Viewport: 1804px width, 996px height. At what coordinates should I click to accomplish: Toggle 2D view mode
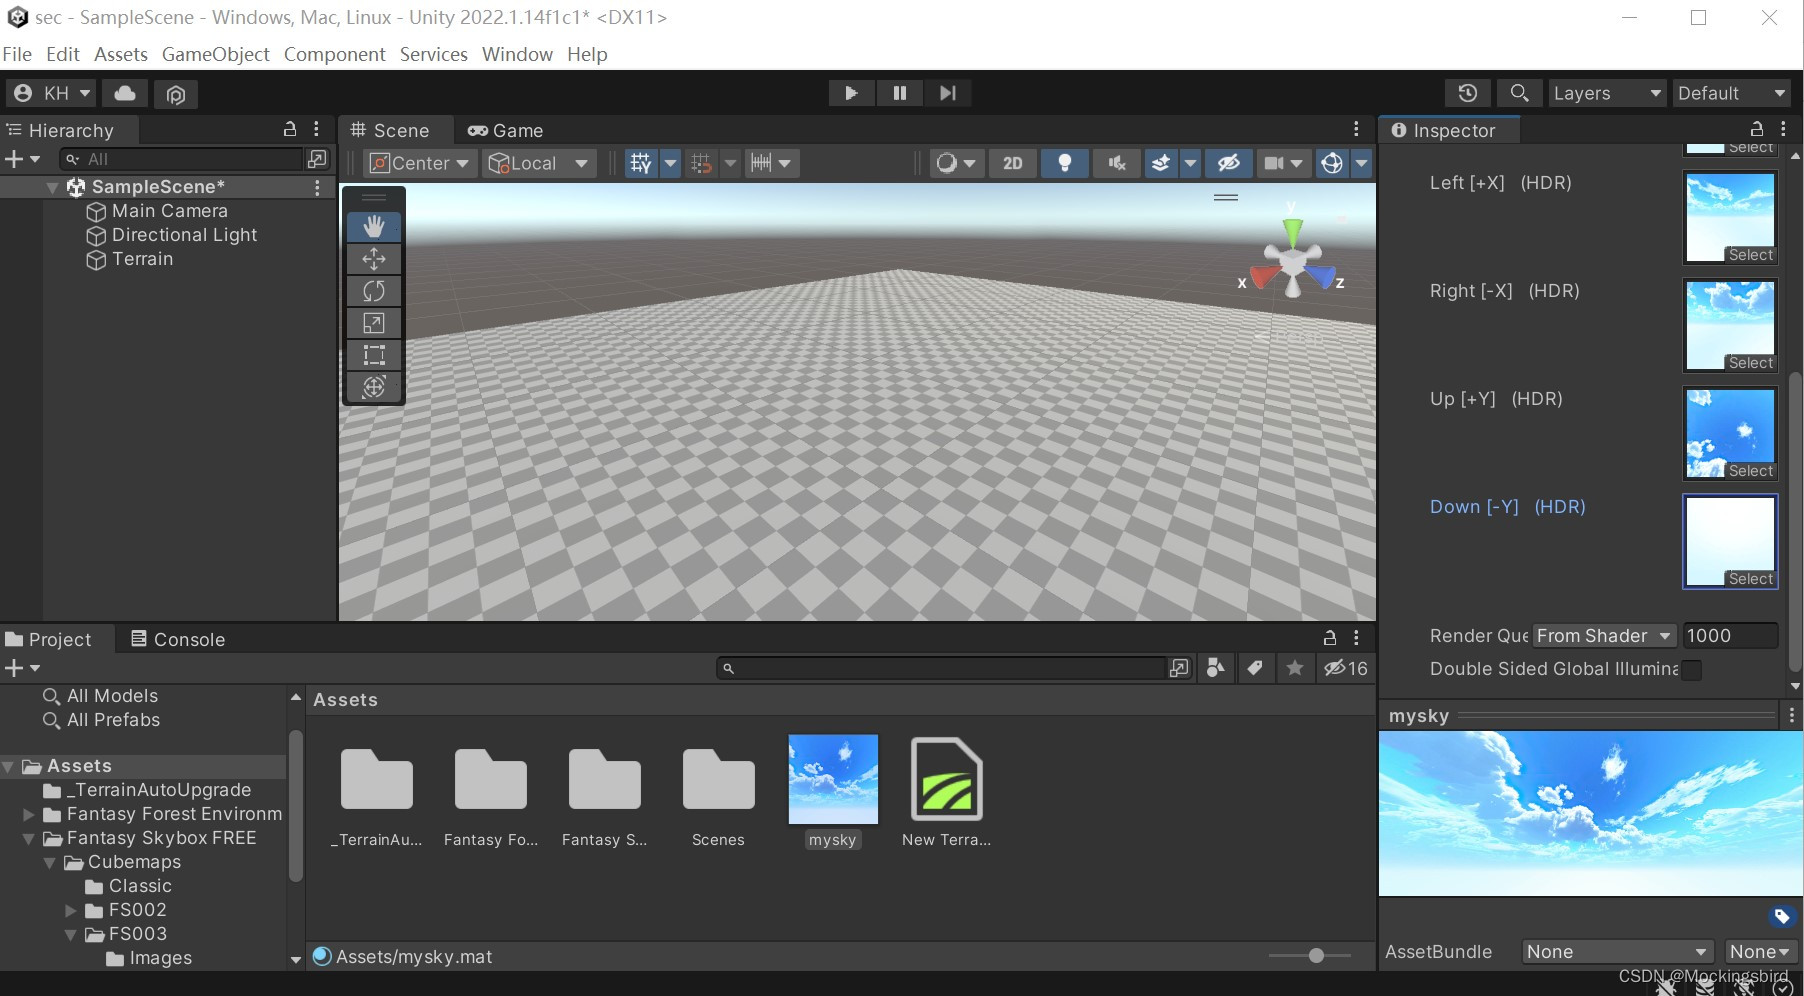[x=1013, y=163]
